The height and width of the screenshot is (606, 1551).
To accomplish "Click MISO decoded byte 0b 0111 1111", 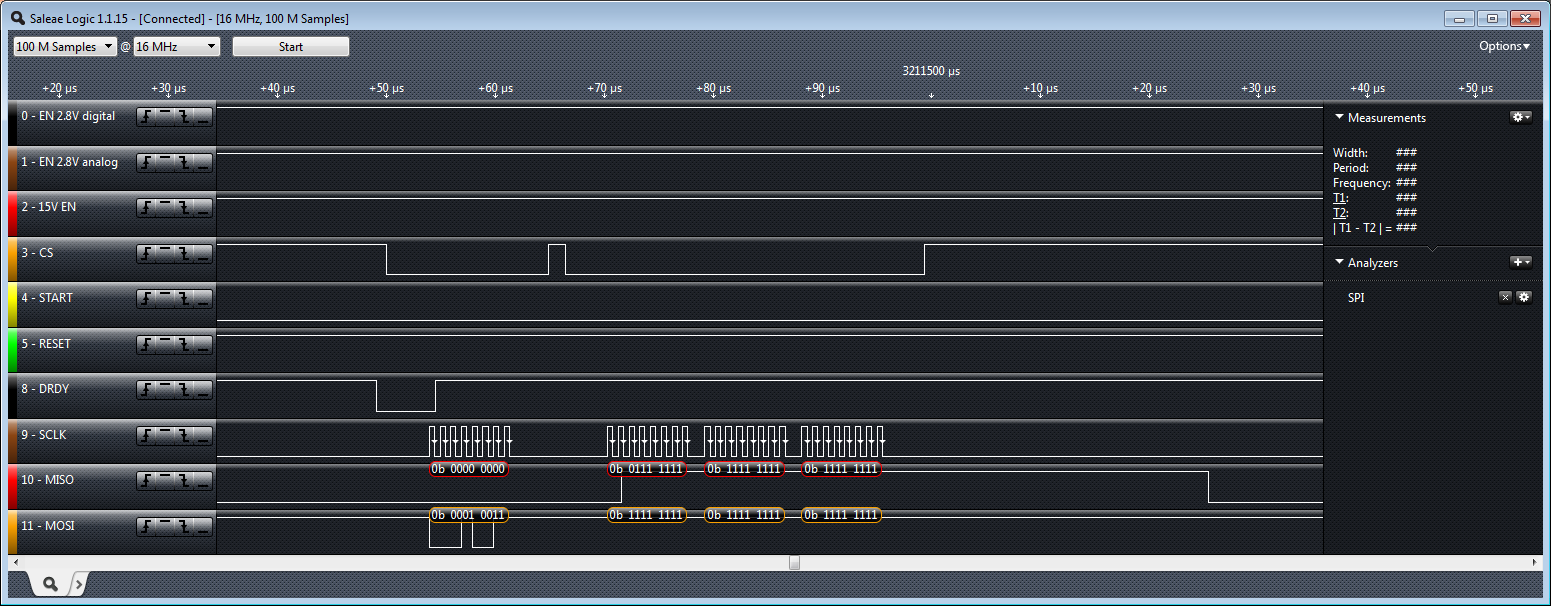I will pos(647,469).
